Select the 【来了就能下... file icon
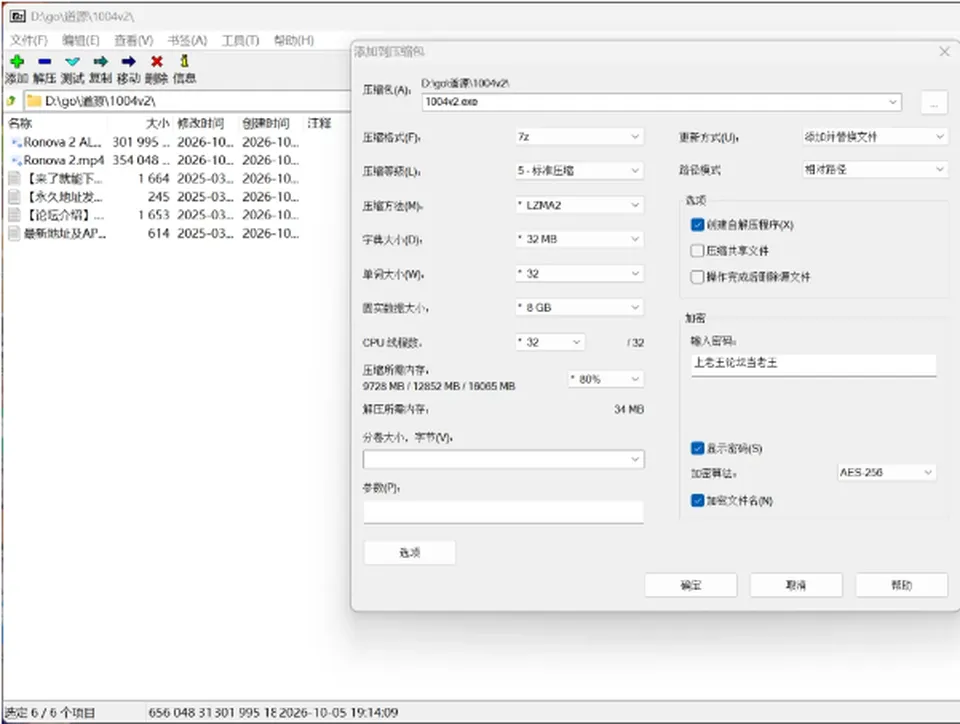This screenshot has width=960, height=724. (x=15, y=179)
